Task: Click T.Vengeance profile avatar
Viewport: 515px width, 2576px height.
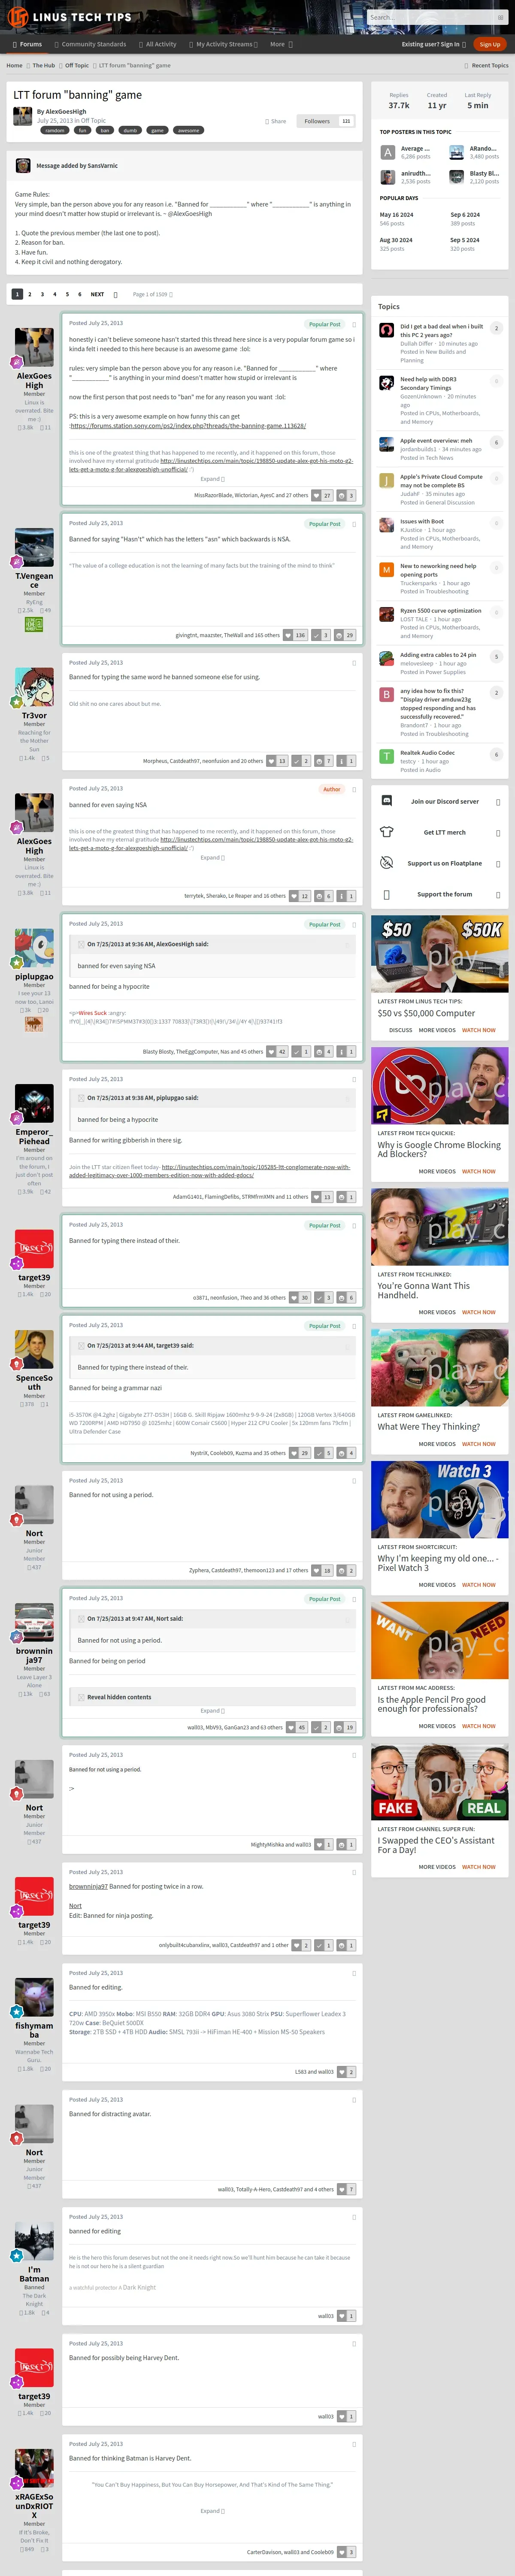Action: (34, 548)
